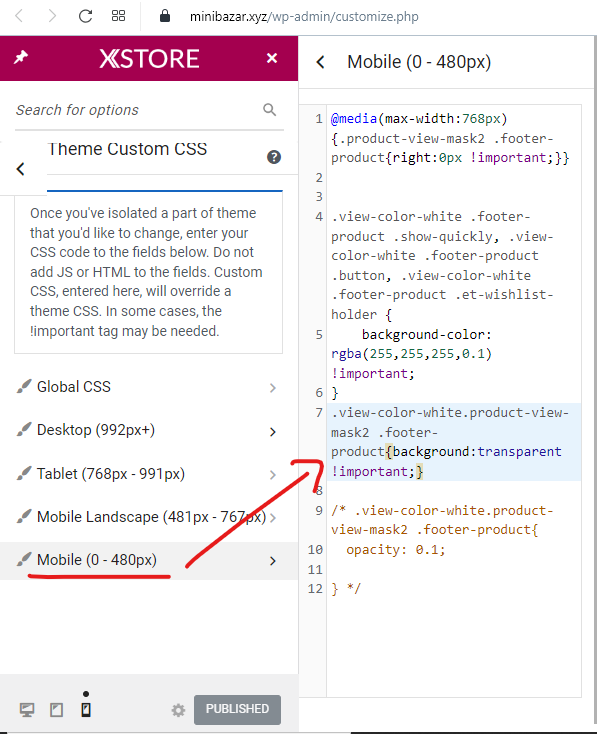Click line number 1 in CSS editor
597x734 pixels.
(x=319, y=119)
